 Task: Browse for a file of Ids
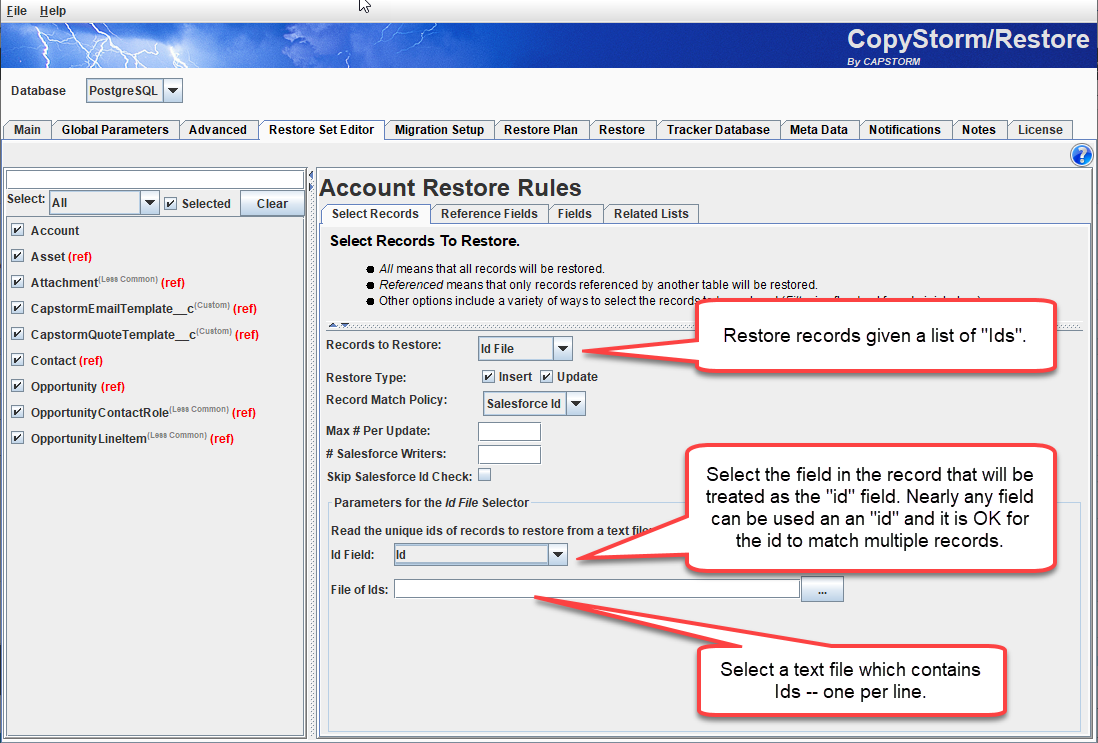pyautogui.click(x=822, y=590)
